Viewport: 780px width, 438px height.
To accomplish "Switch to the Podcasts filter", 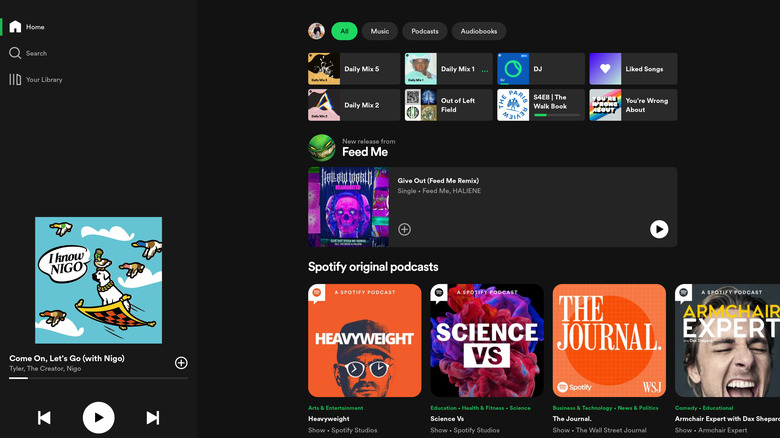I will 424,31.
